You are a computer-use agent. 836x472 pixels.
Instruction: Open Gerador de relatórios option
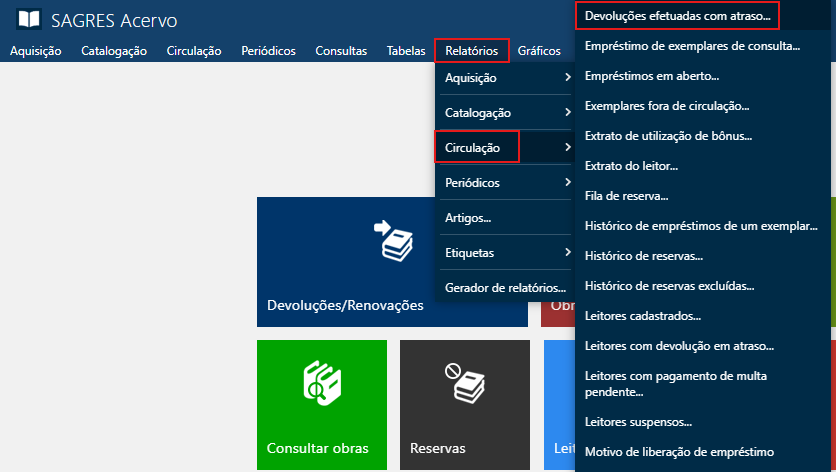pyautogui.click(x=505, y=287)
